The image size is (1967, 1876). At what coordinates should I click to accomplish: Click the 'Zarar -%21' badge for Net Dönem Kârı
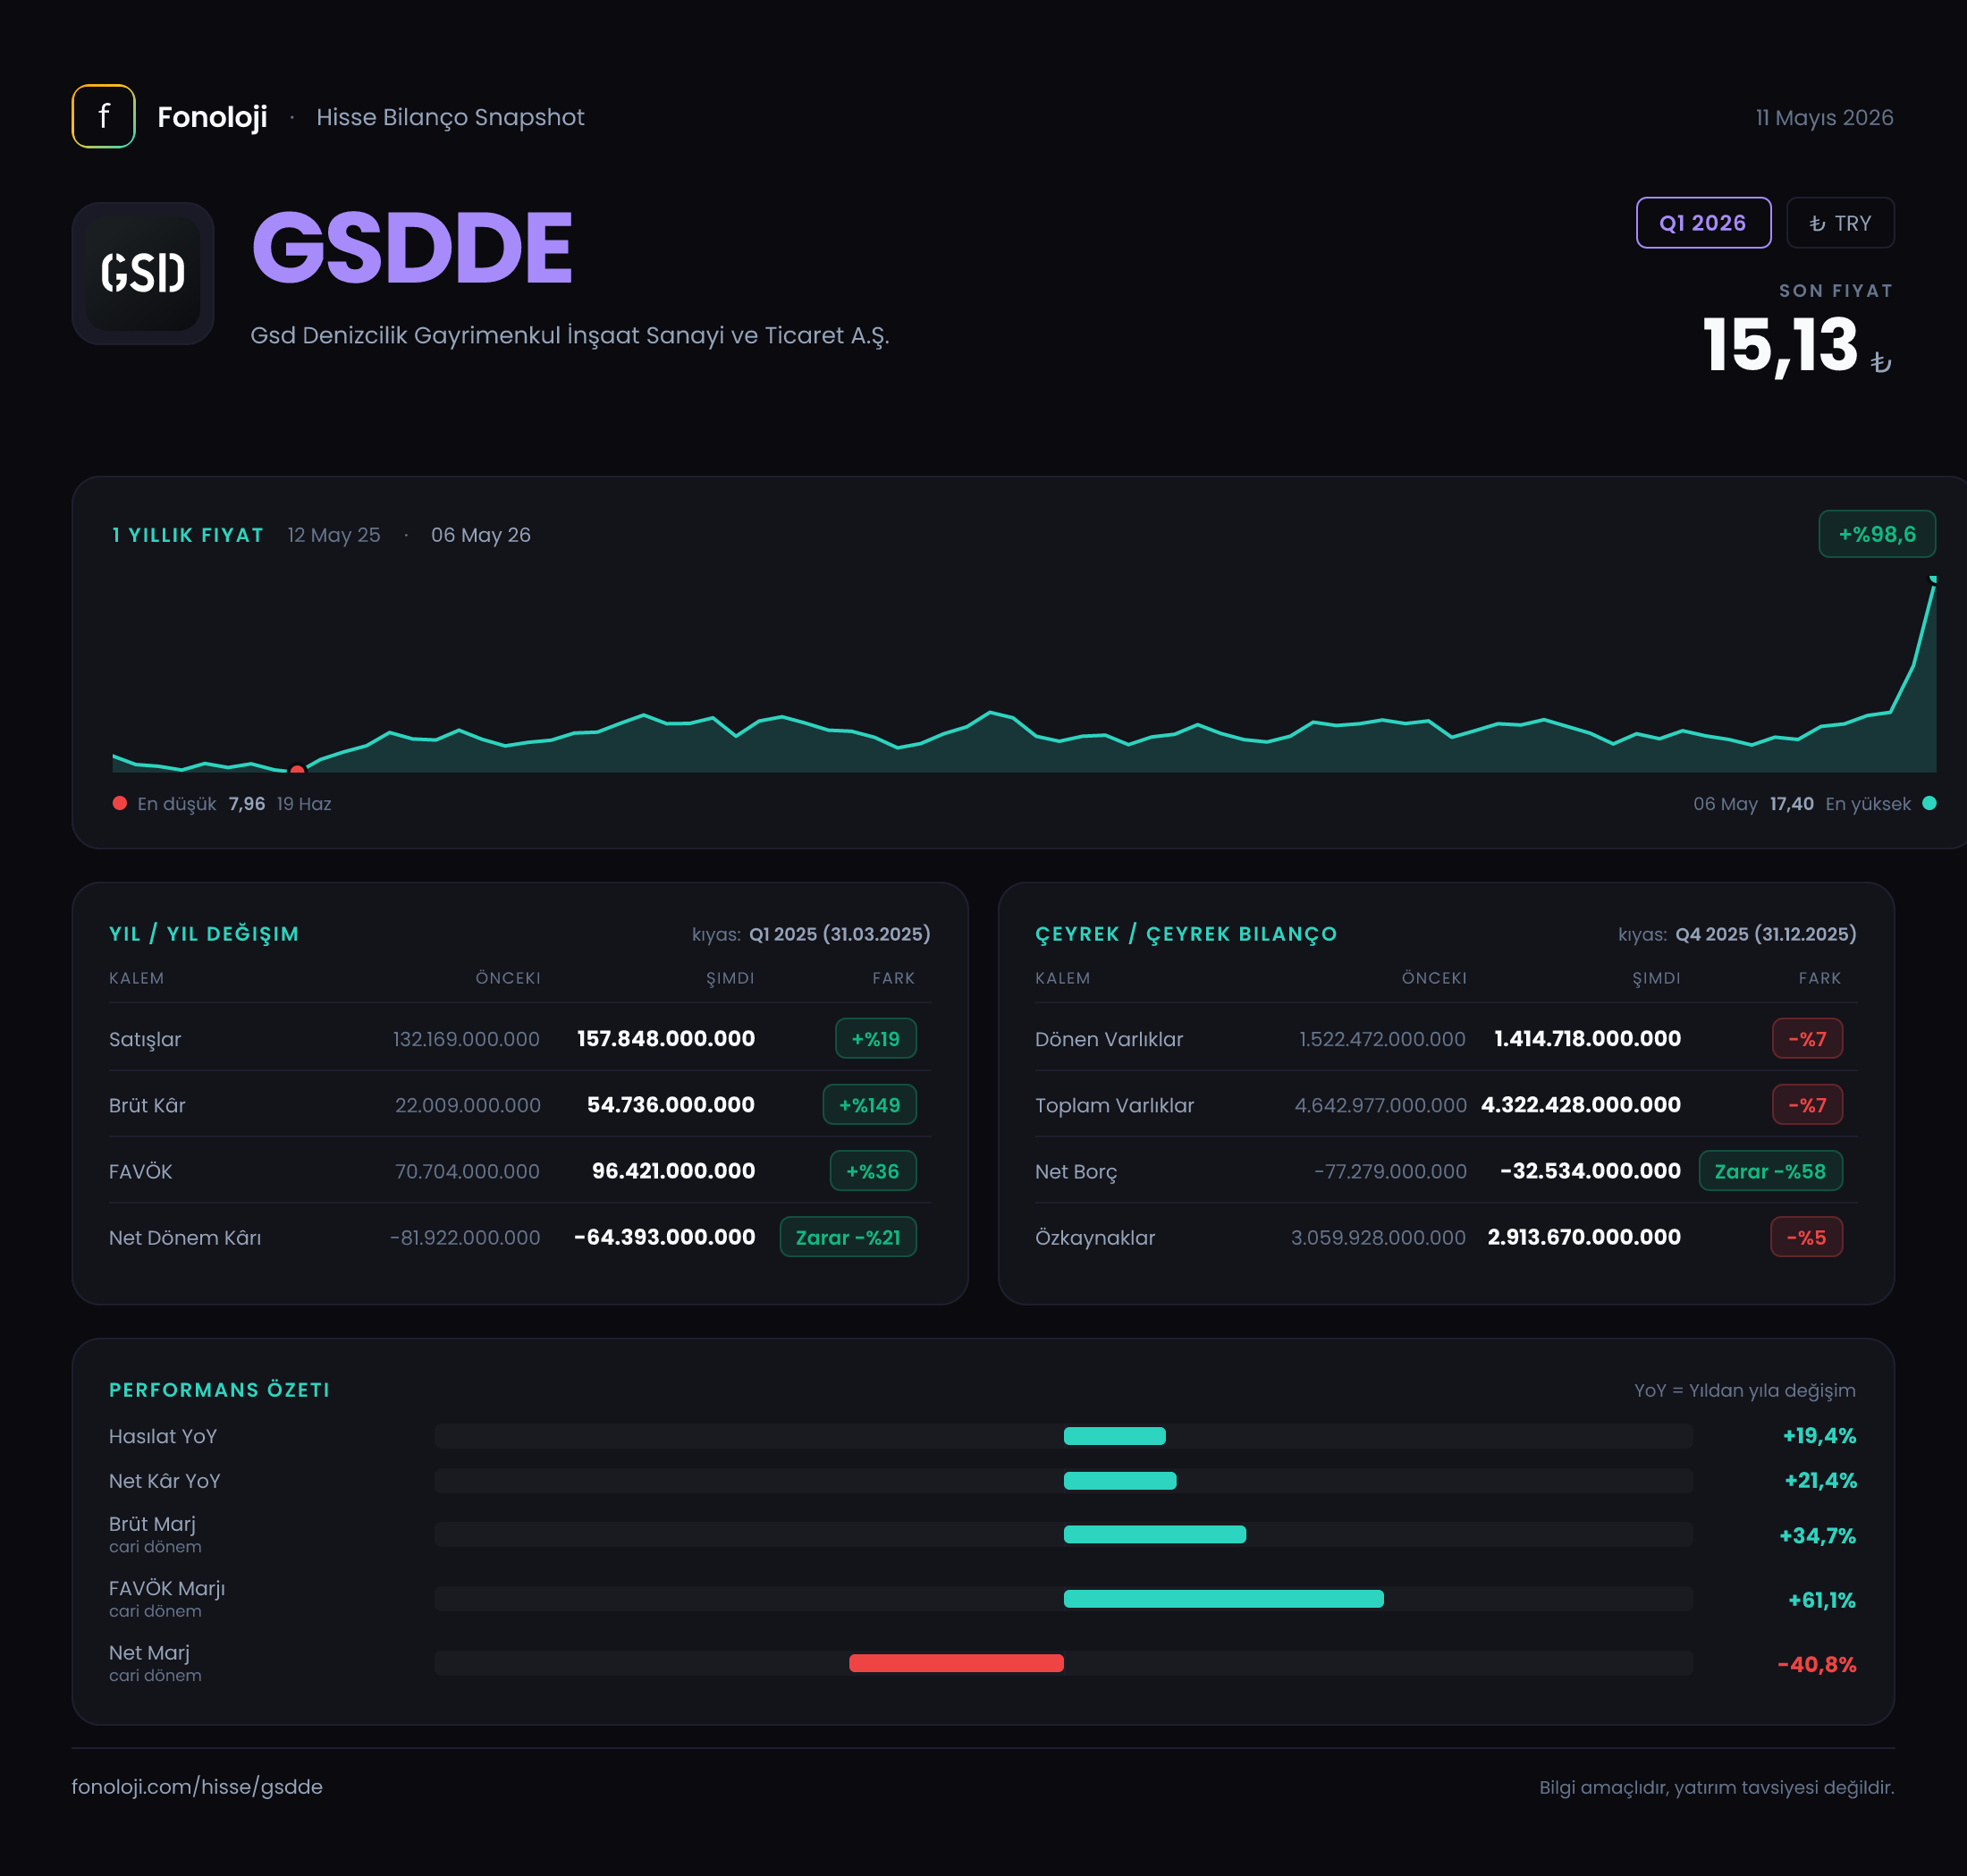pyautogui.click(x=848, y=1237)
